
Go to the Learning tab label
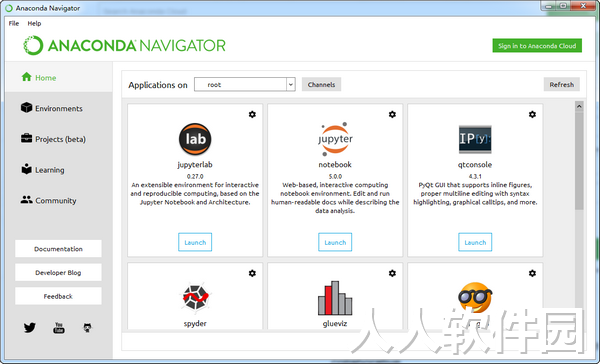(x=50, y=170)
